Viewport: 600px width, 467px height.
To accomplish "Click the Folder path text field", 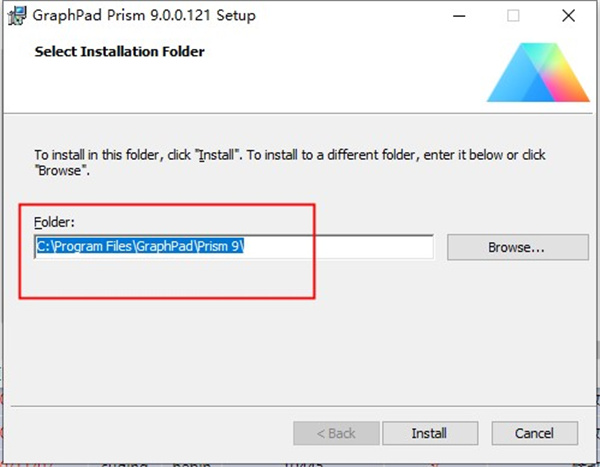I will [340, 247].
